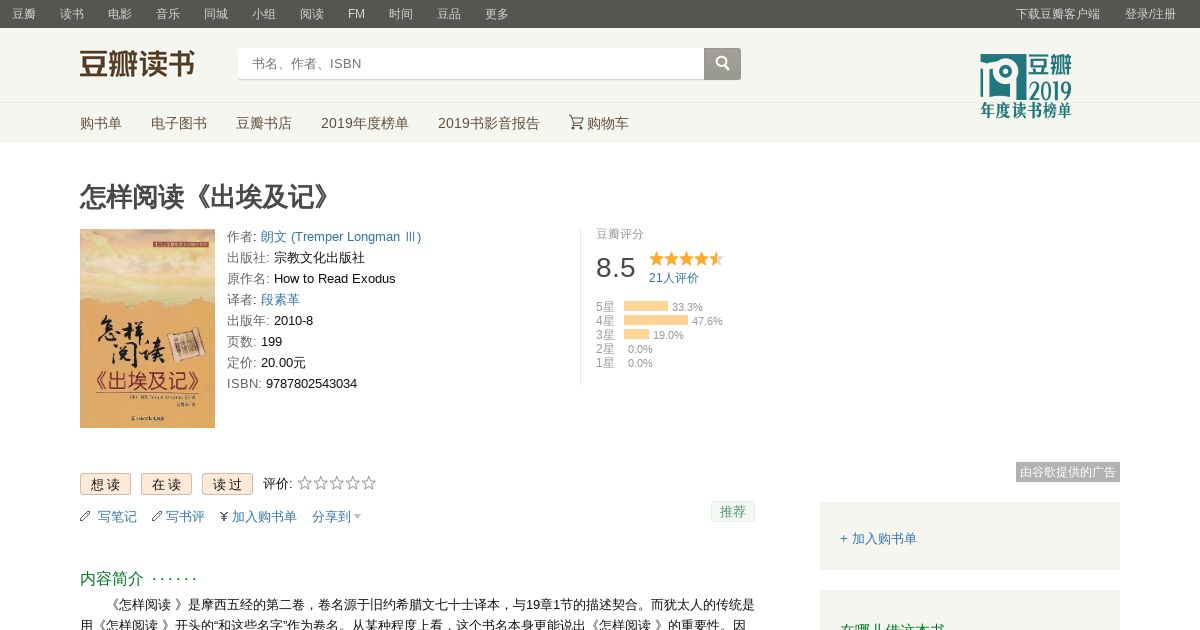Click the 5星 rating bar
Image resolution: width=1200 pixels, height=630 pixels.
pyautogui.click(x=646, y=306)
